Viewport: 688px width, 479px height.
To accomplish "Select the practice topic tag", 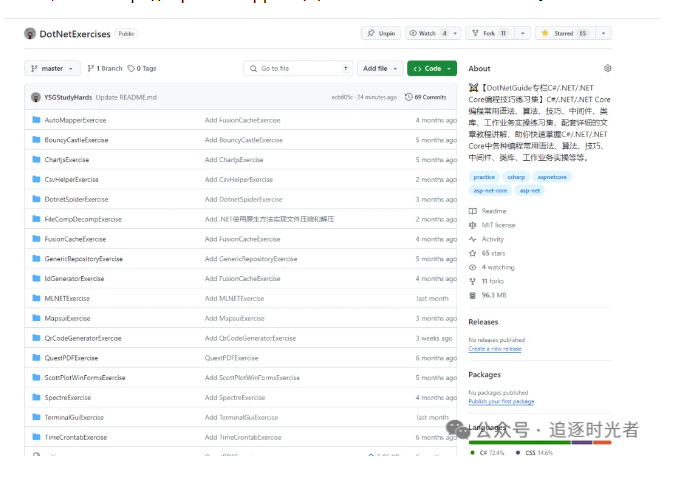I will tap(484, 177).
